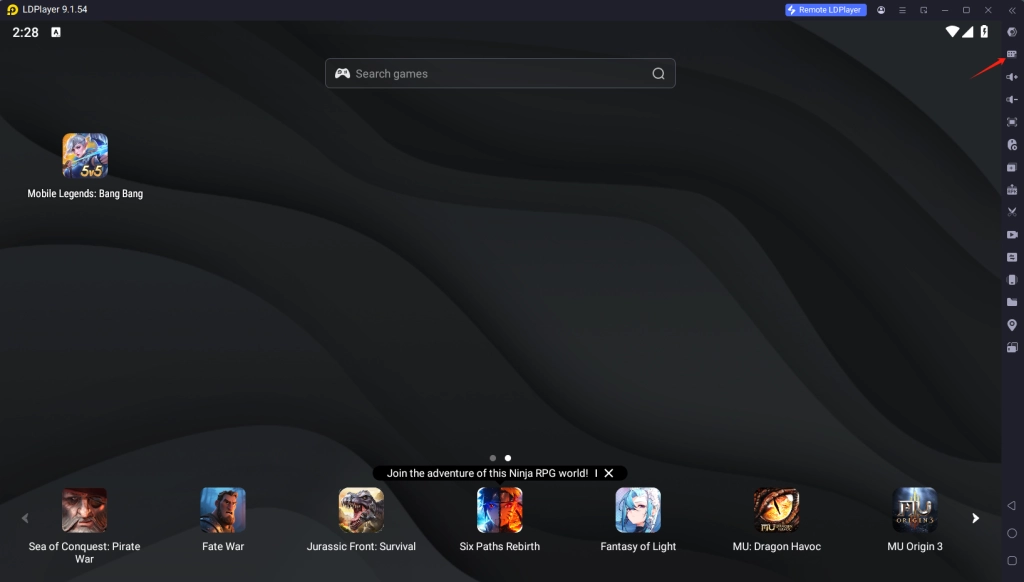Click the volume up icon

pyautogui.click(x=1012, y=77)
